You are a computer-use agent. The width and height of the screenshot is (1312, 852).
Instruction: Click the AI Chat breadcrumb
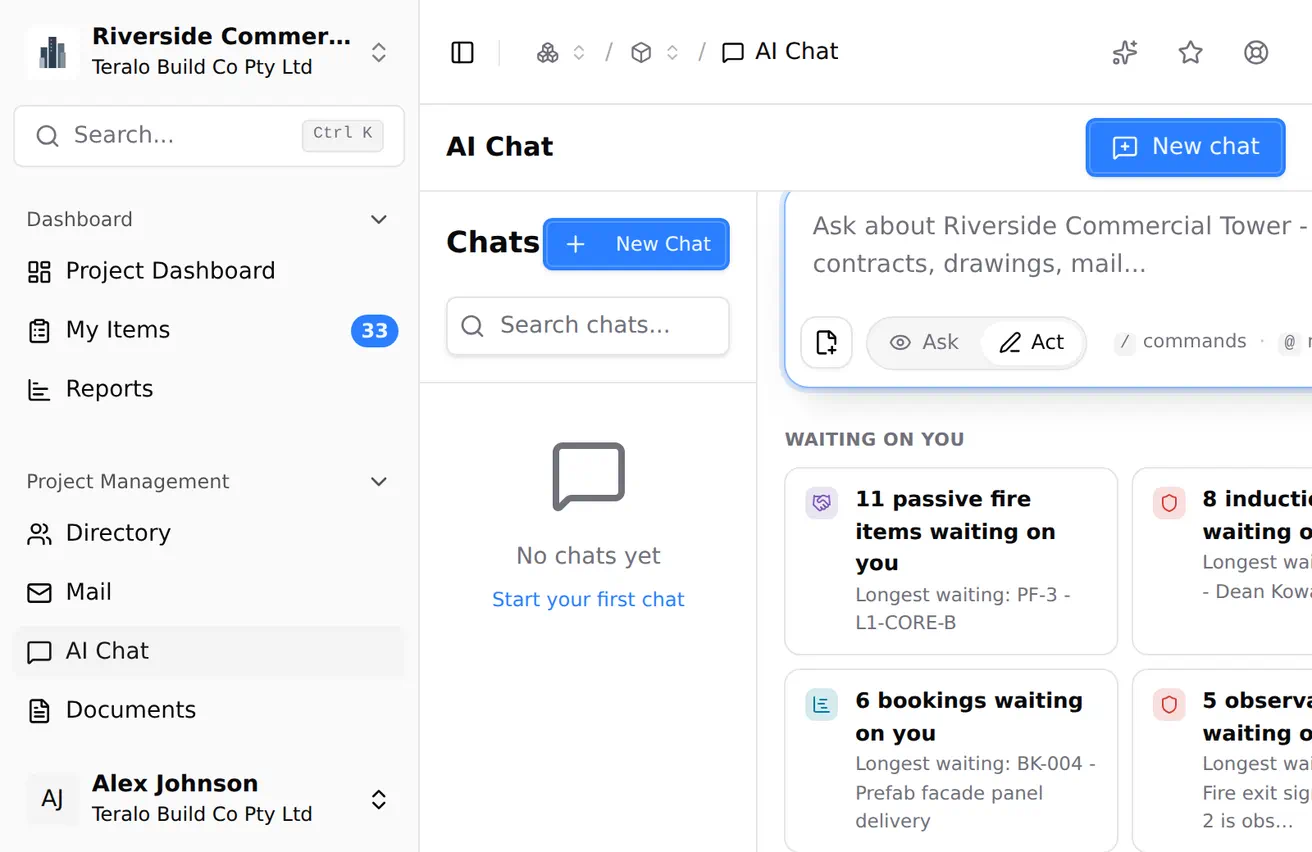point(780,52)
